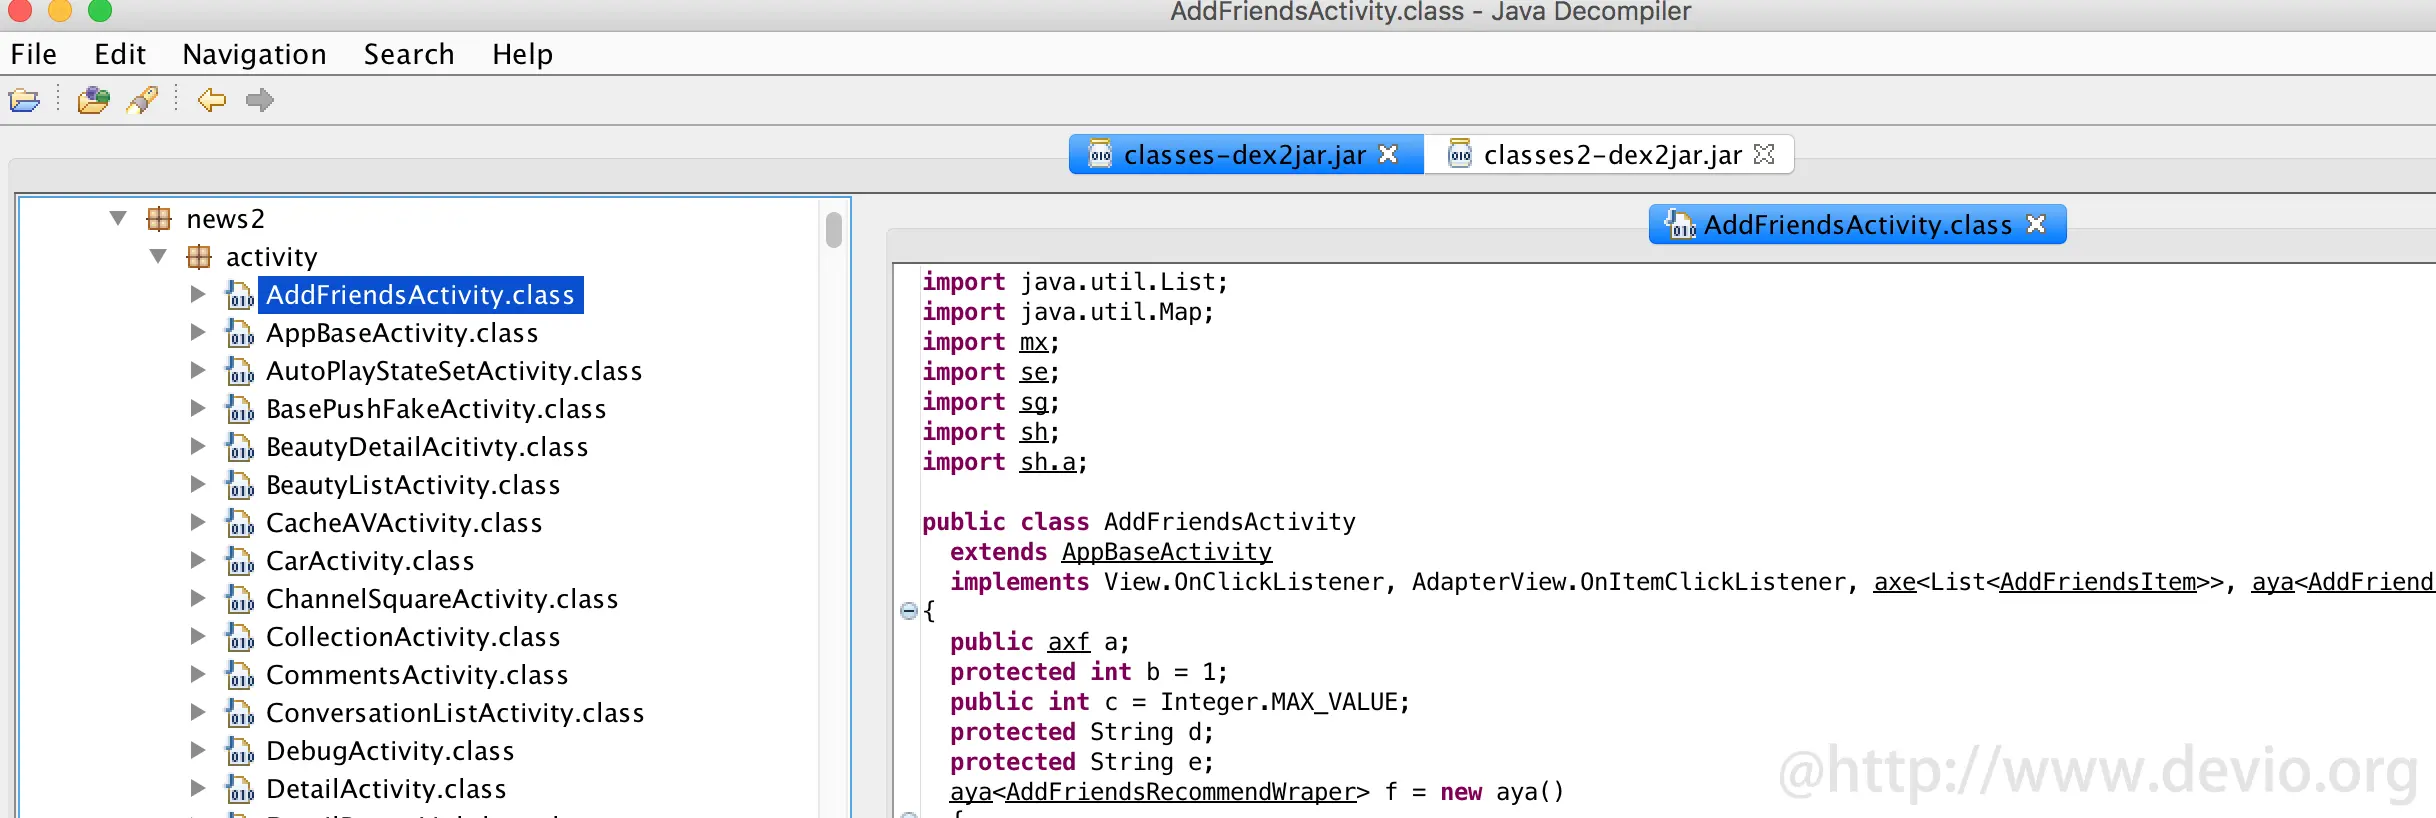Screen dimensions: 2436x818
Task: Expand the AppBaseActivity.class tree node
Action: [198, 333]
